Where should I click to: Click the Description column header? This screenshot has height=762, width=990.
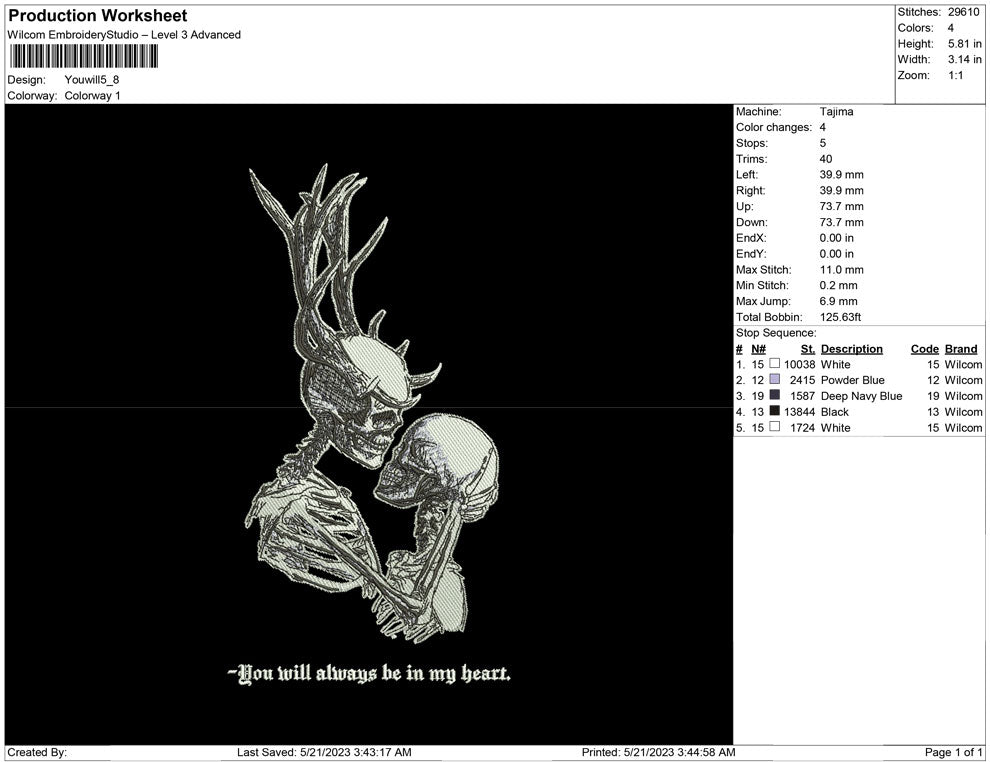coord(851,349)
